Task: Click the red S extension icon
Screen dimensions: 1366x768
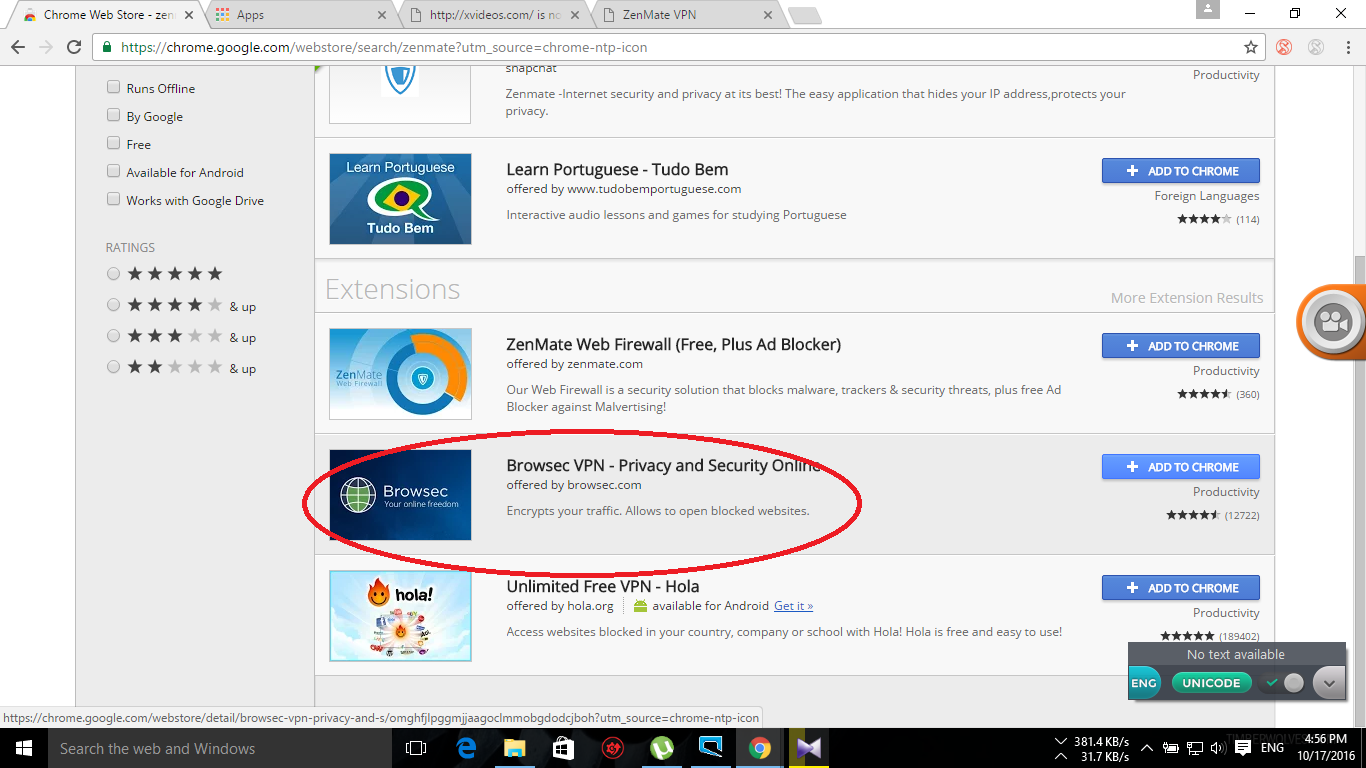Action: tap(1284, 47)
